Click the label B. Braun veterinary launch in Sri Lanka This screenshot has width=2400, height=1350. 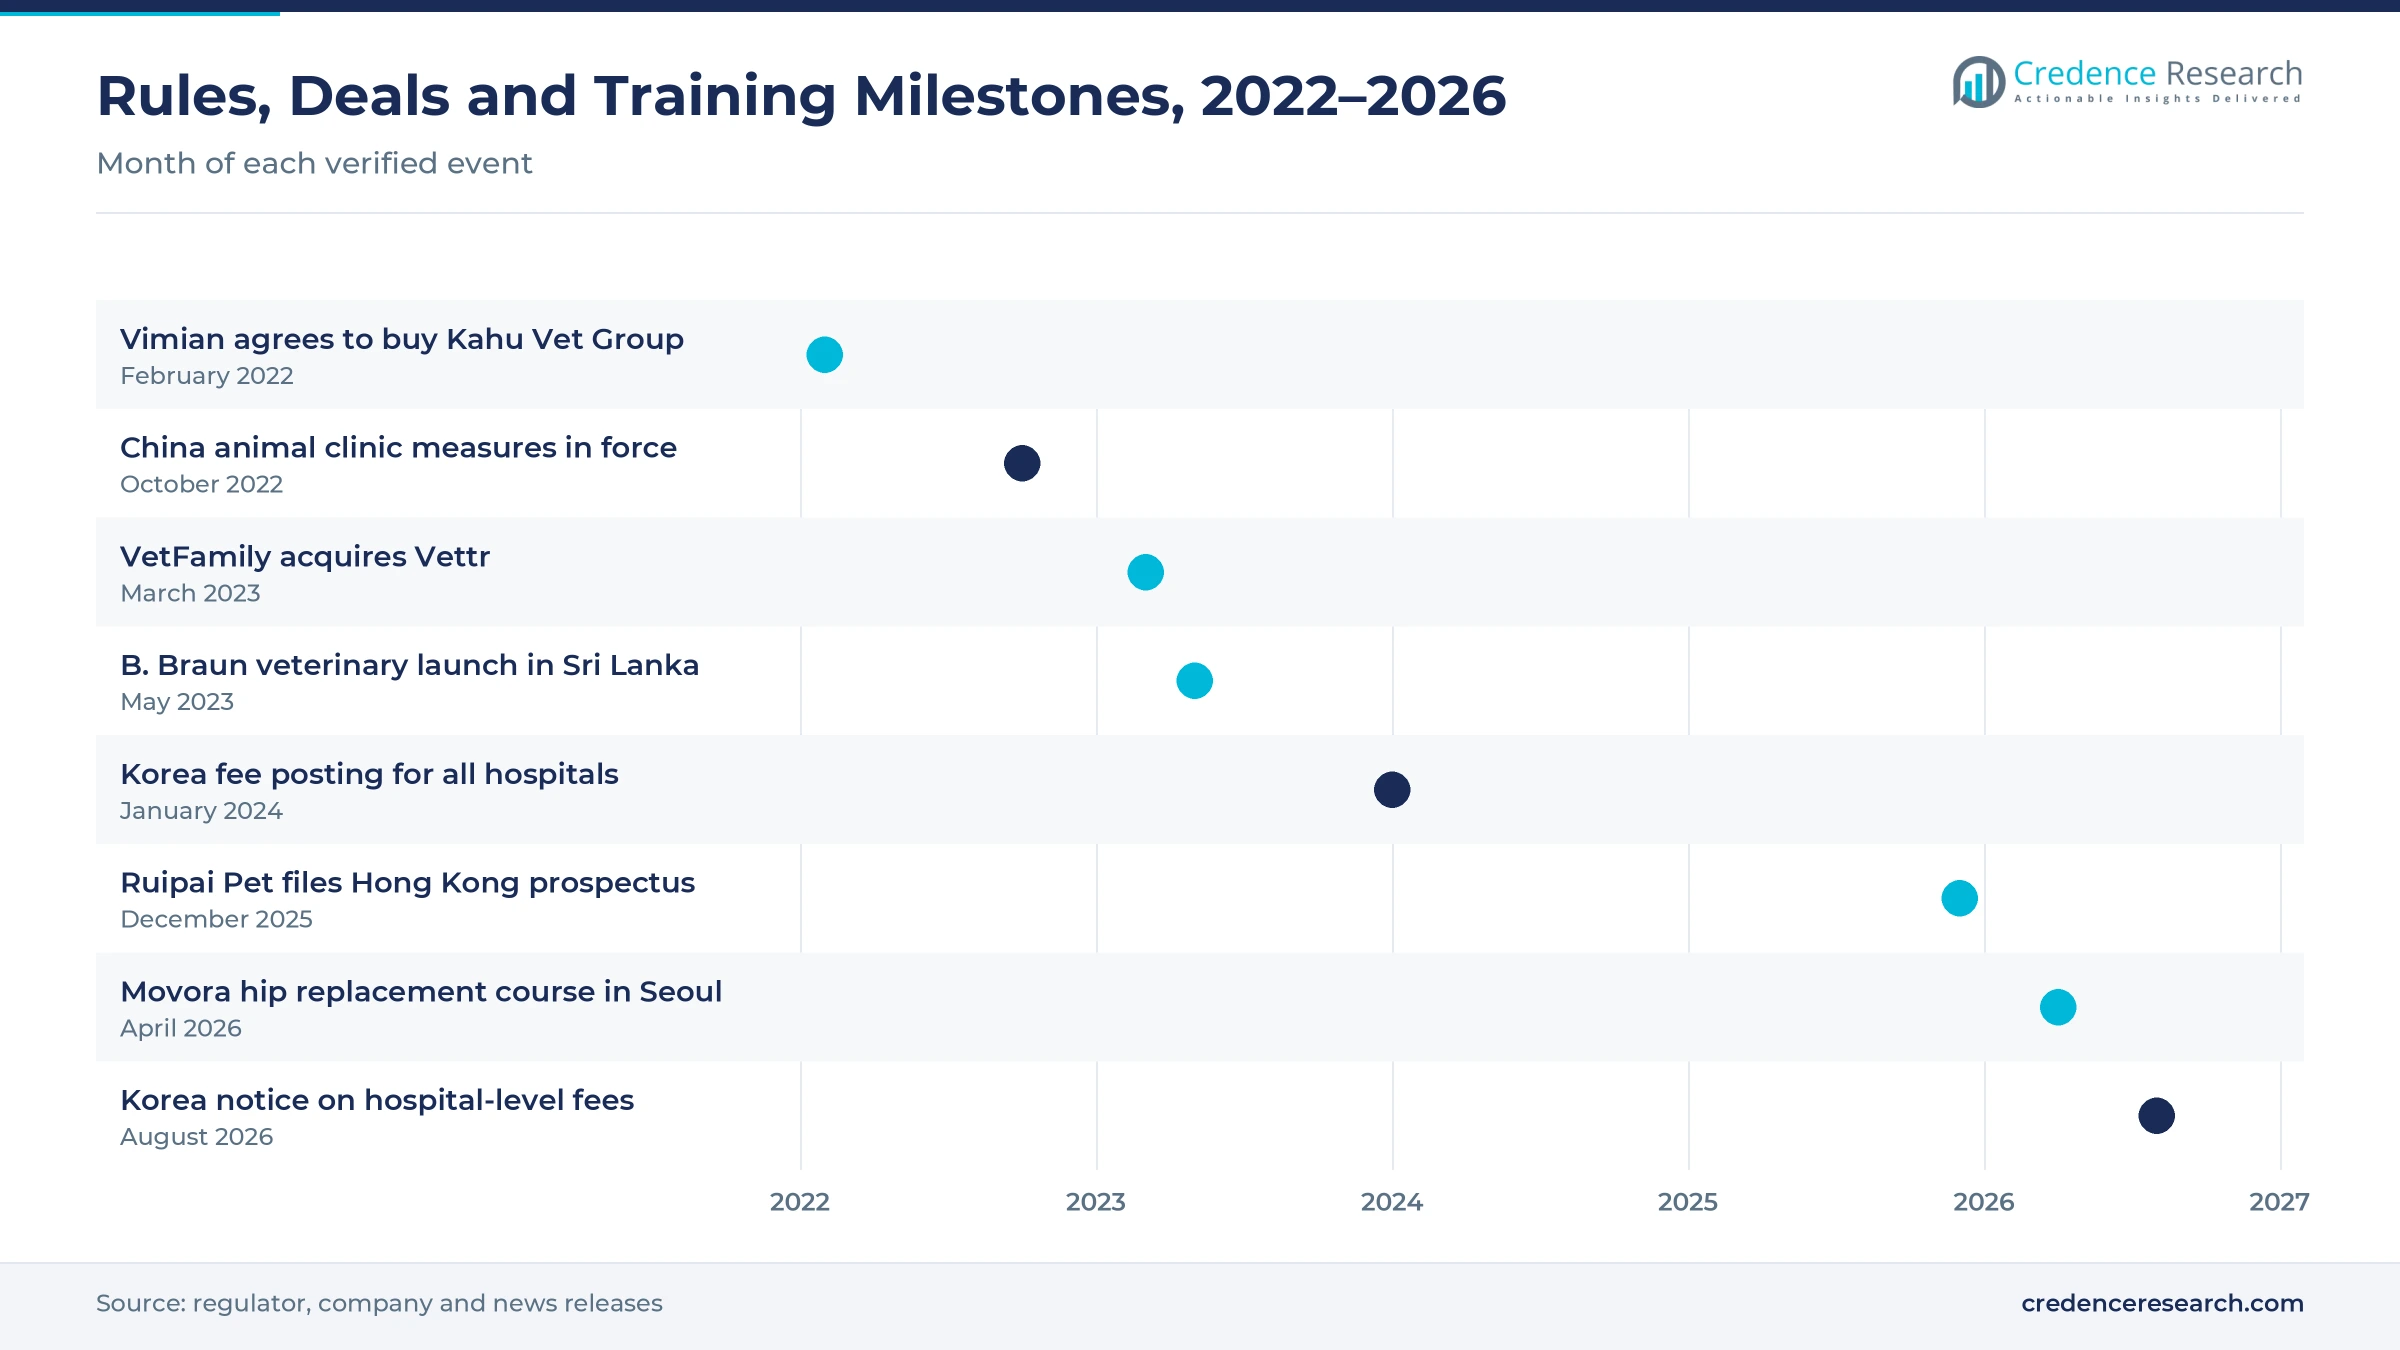click(409, 665)
